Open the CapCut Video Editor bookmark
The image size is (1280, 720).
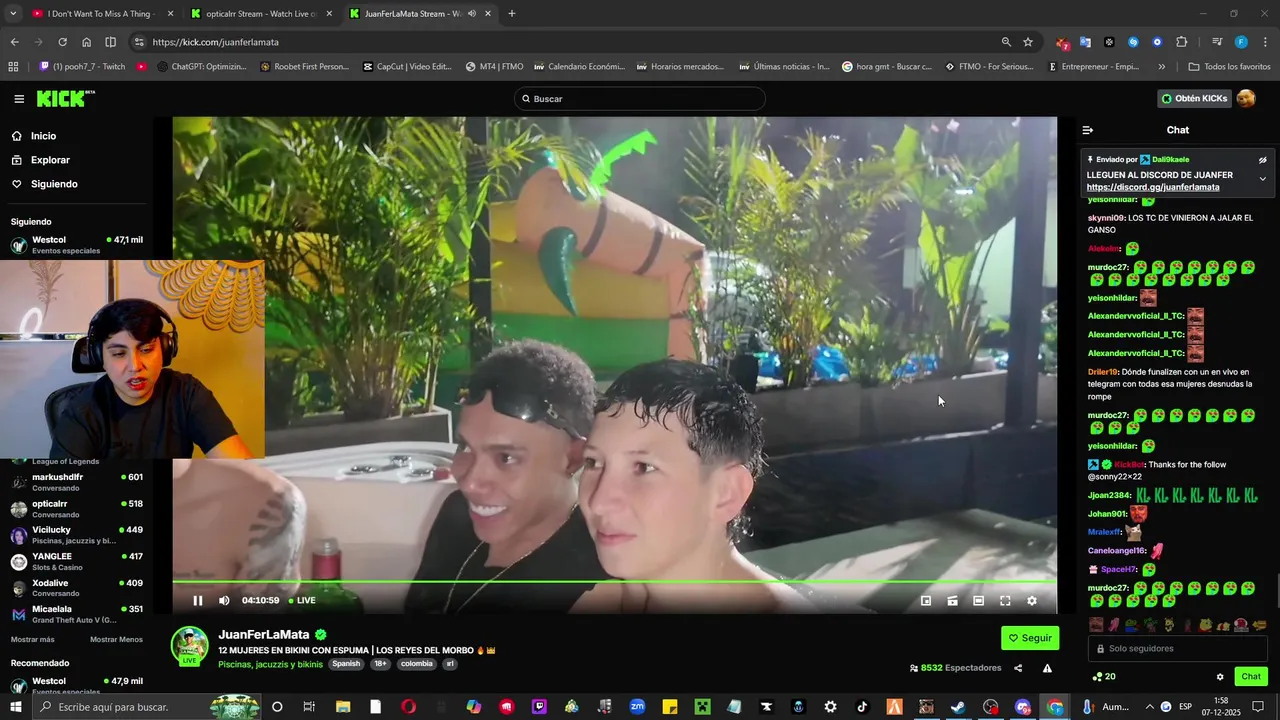point(407,67)
